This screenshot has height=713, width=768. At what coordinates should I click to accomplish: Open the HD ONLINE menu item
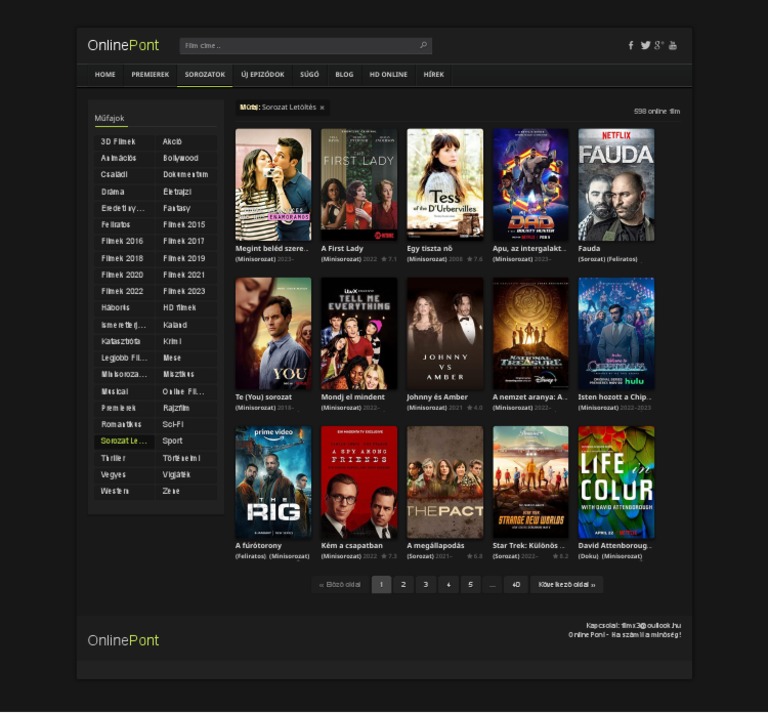[x=388, y=74]
